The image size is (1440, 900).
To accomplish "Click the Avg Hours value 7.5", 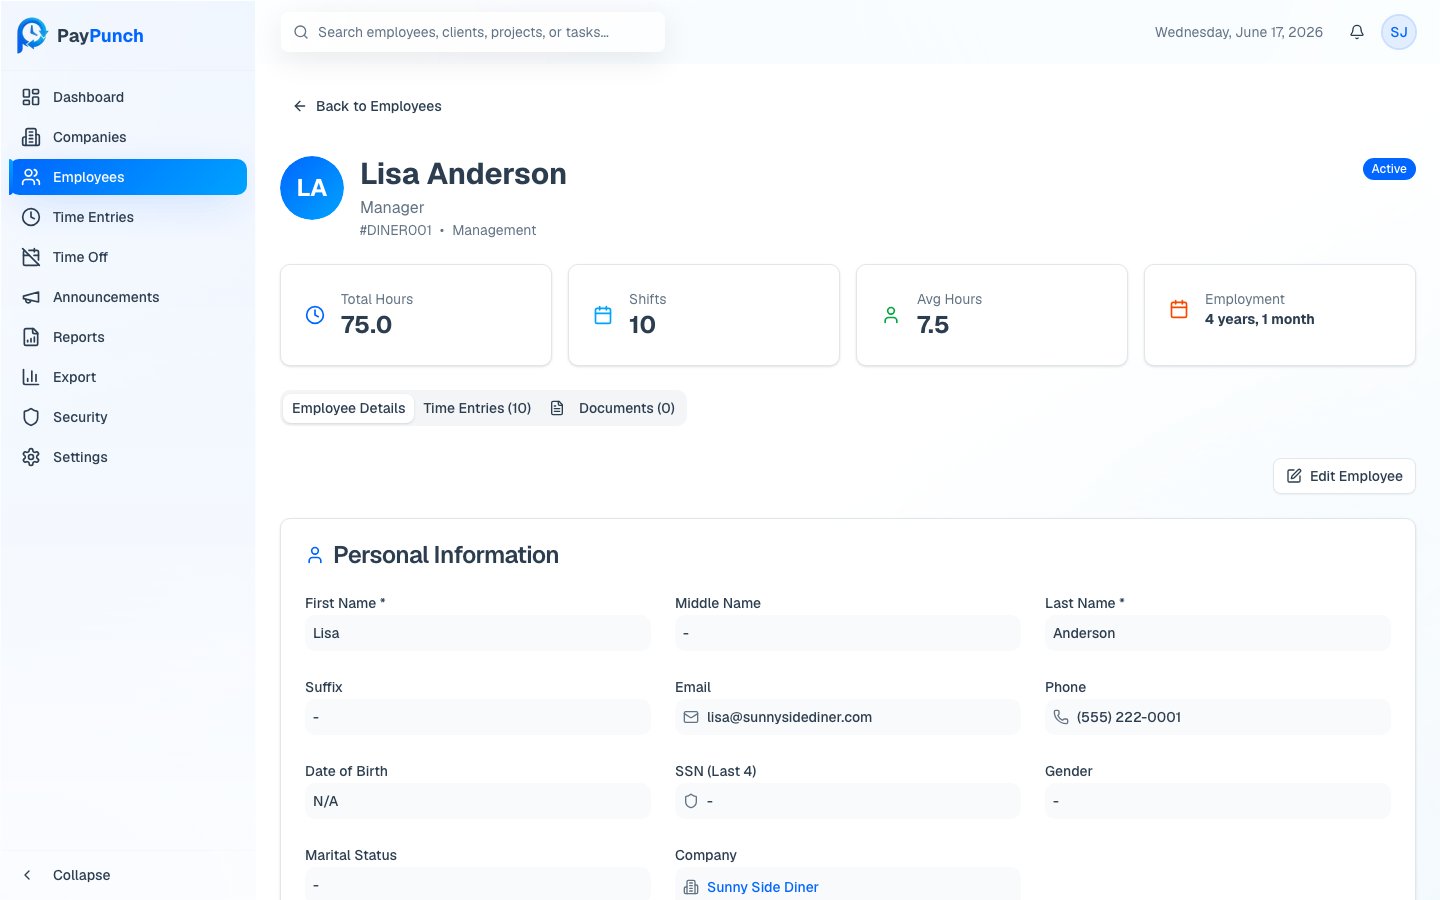I will click(933, 325).
